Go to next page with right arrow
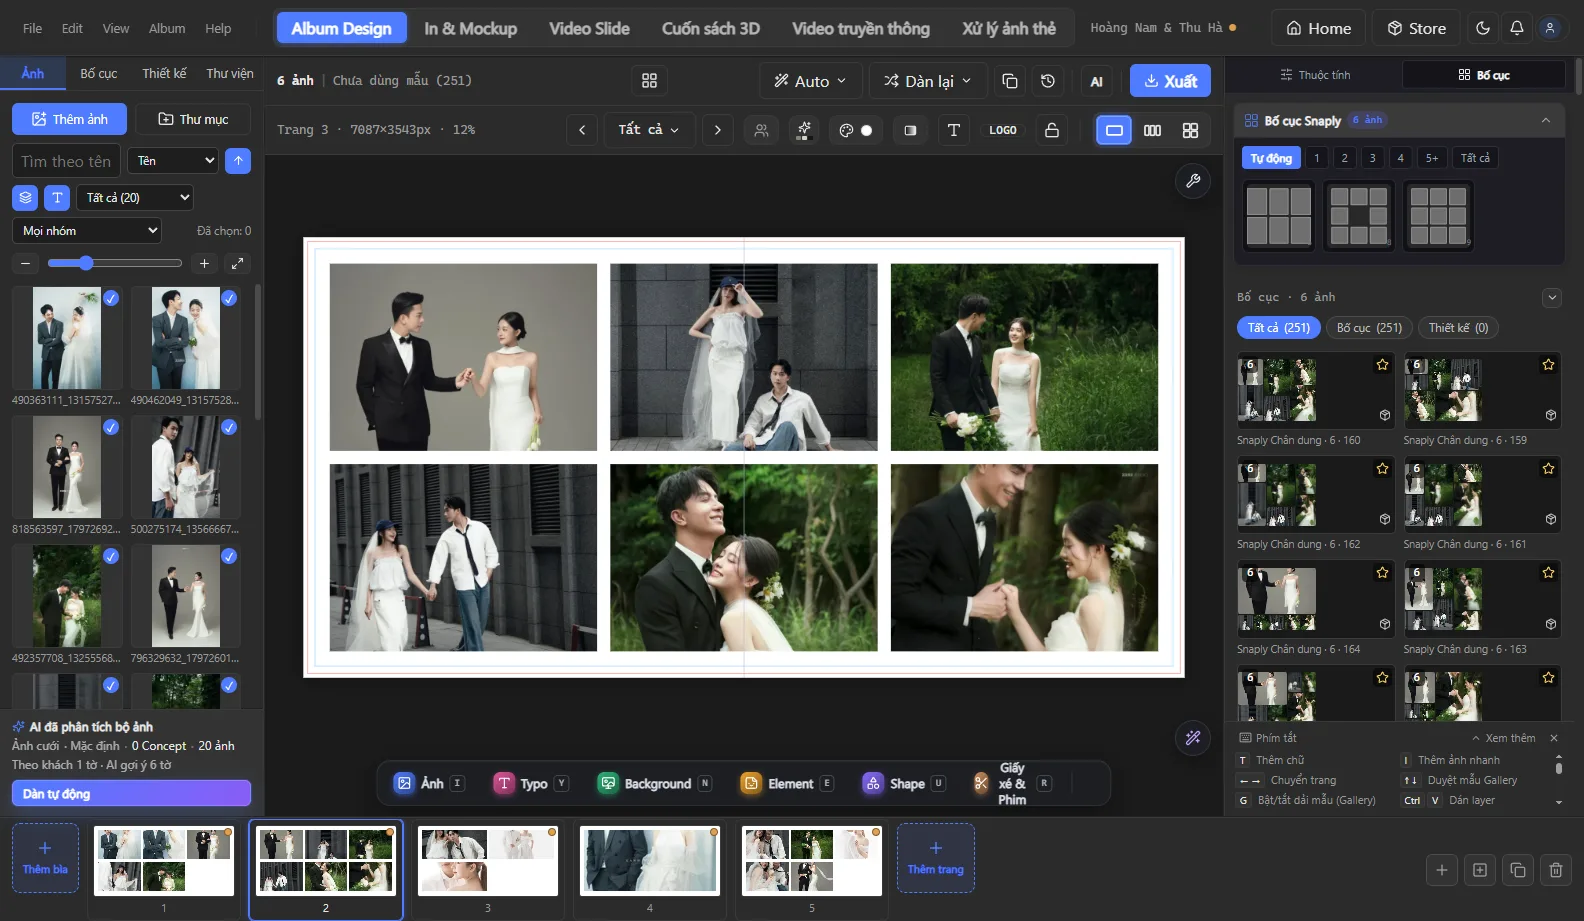 click(x=717, y=130)
